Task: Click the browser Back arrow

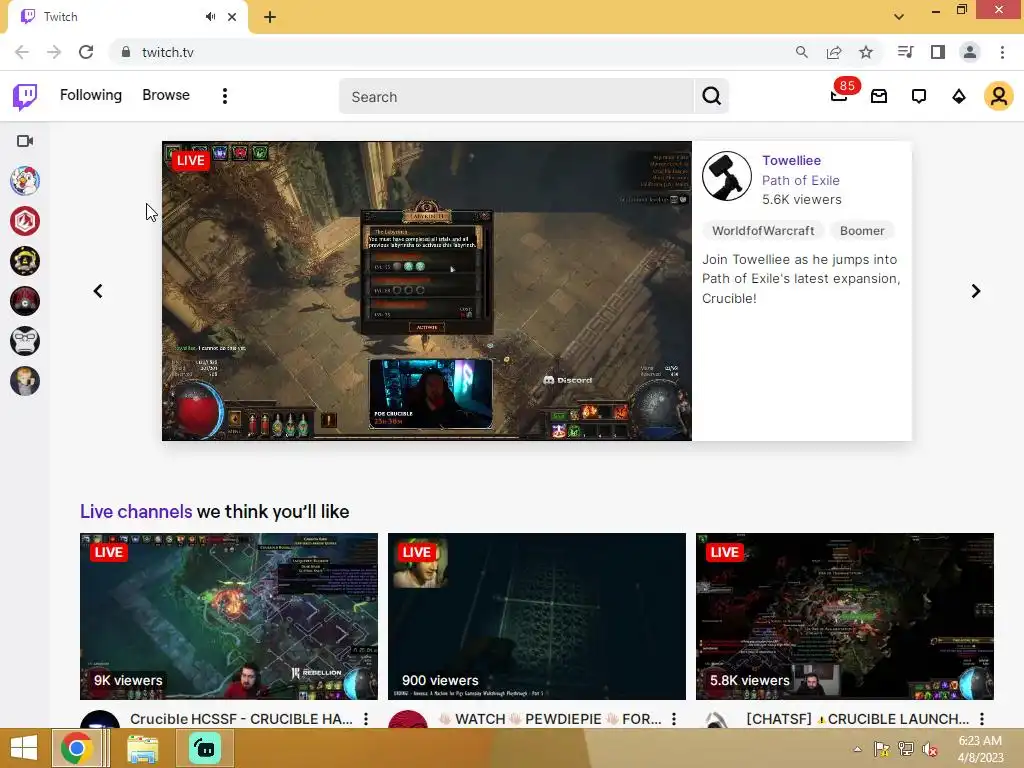Action: (x=22, y=52)
